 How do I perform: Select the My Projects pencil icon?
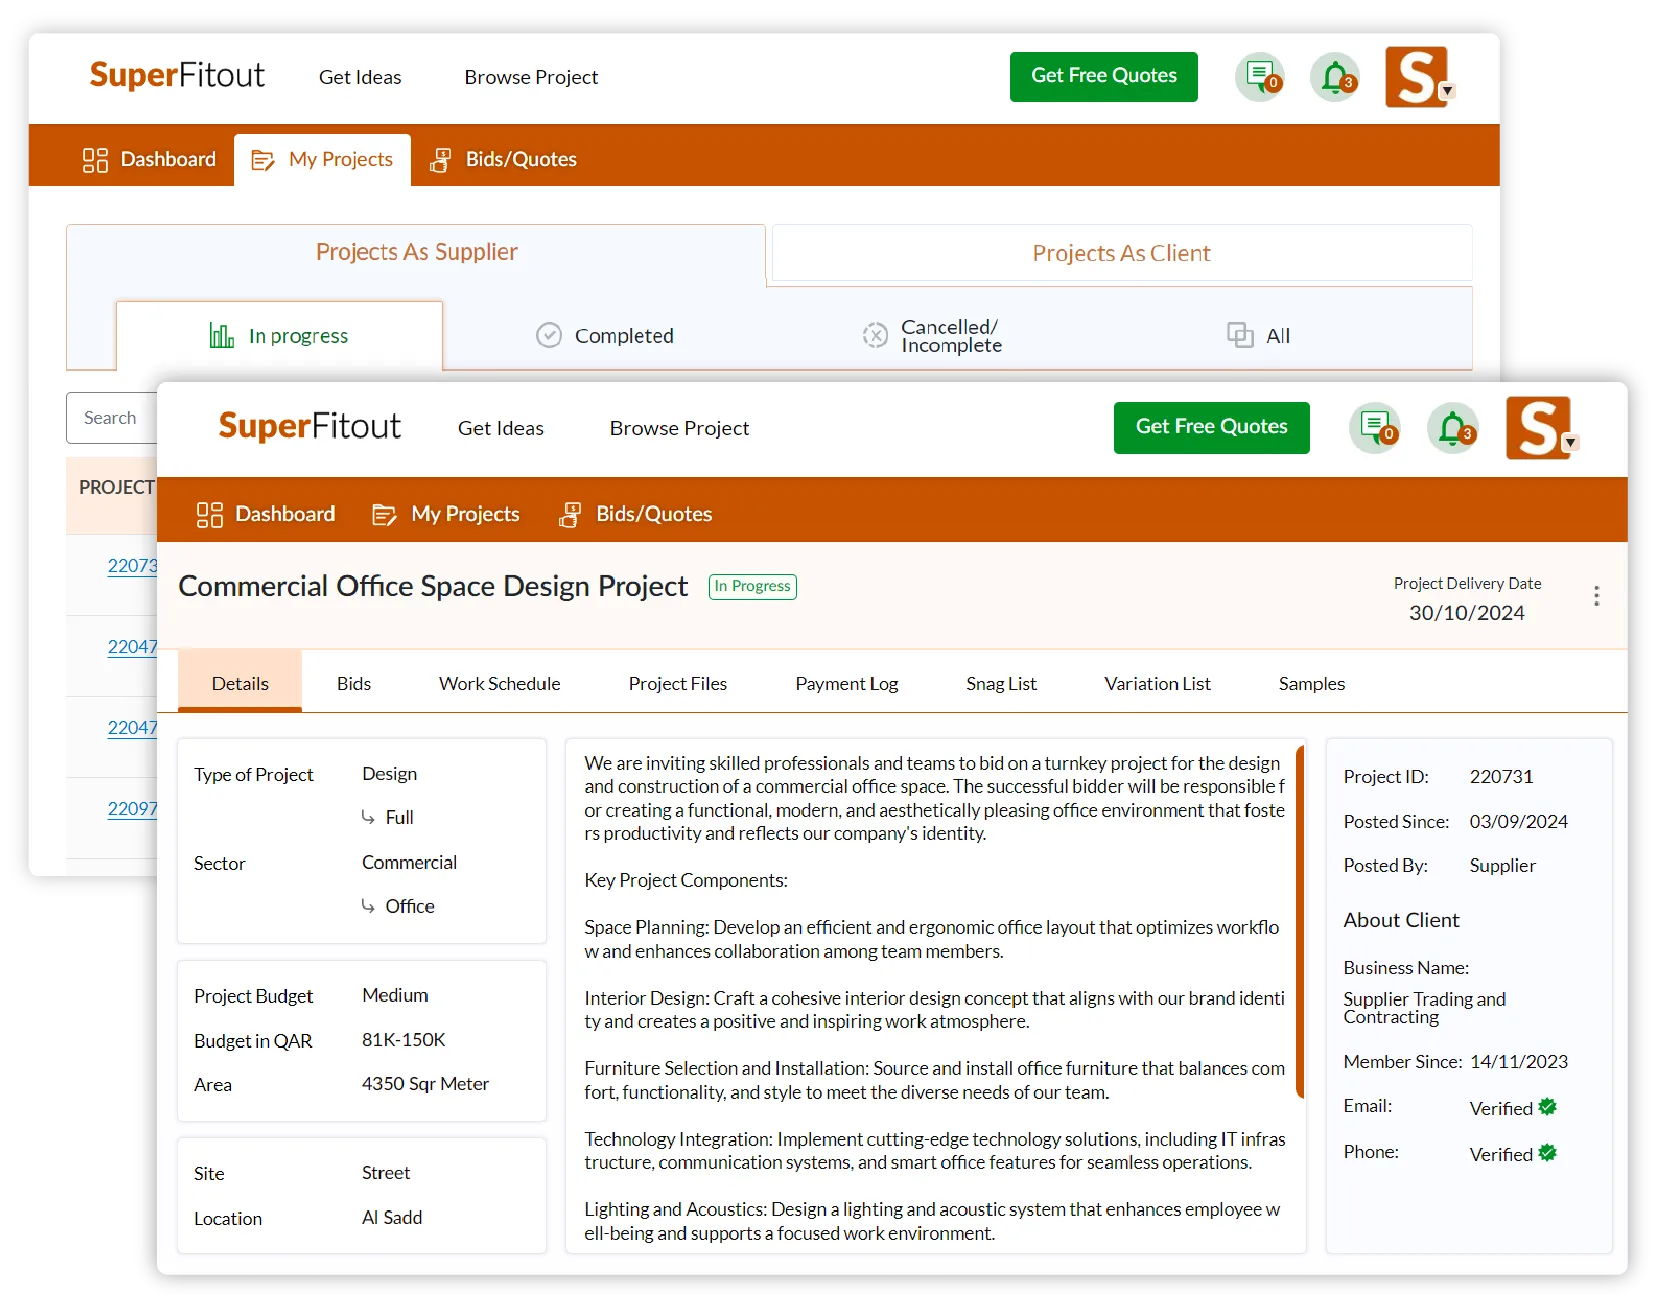pos(385,514)
